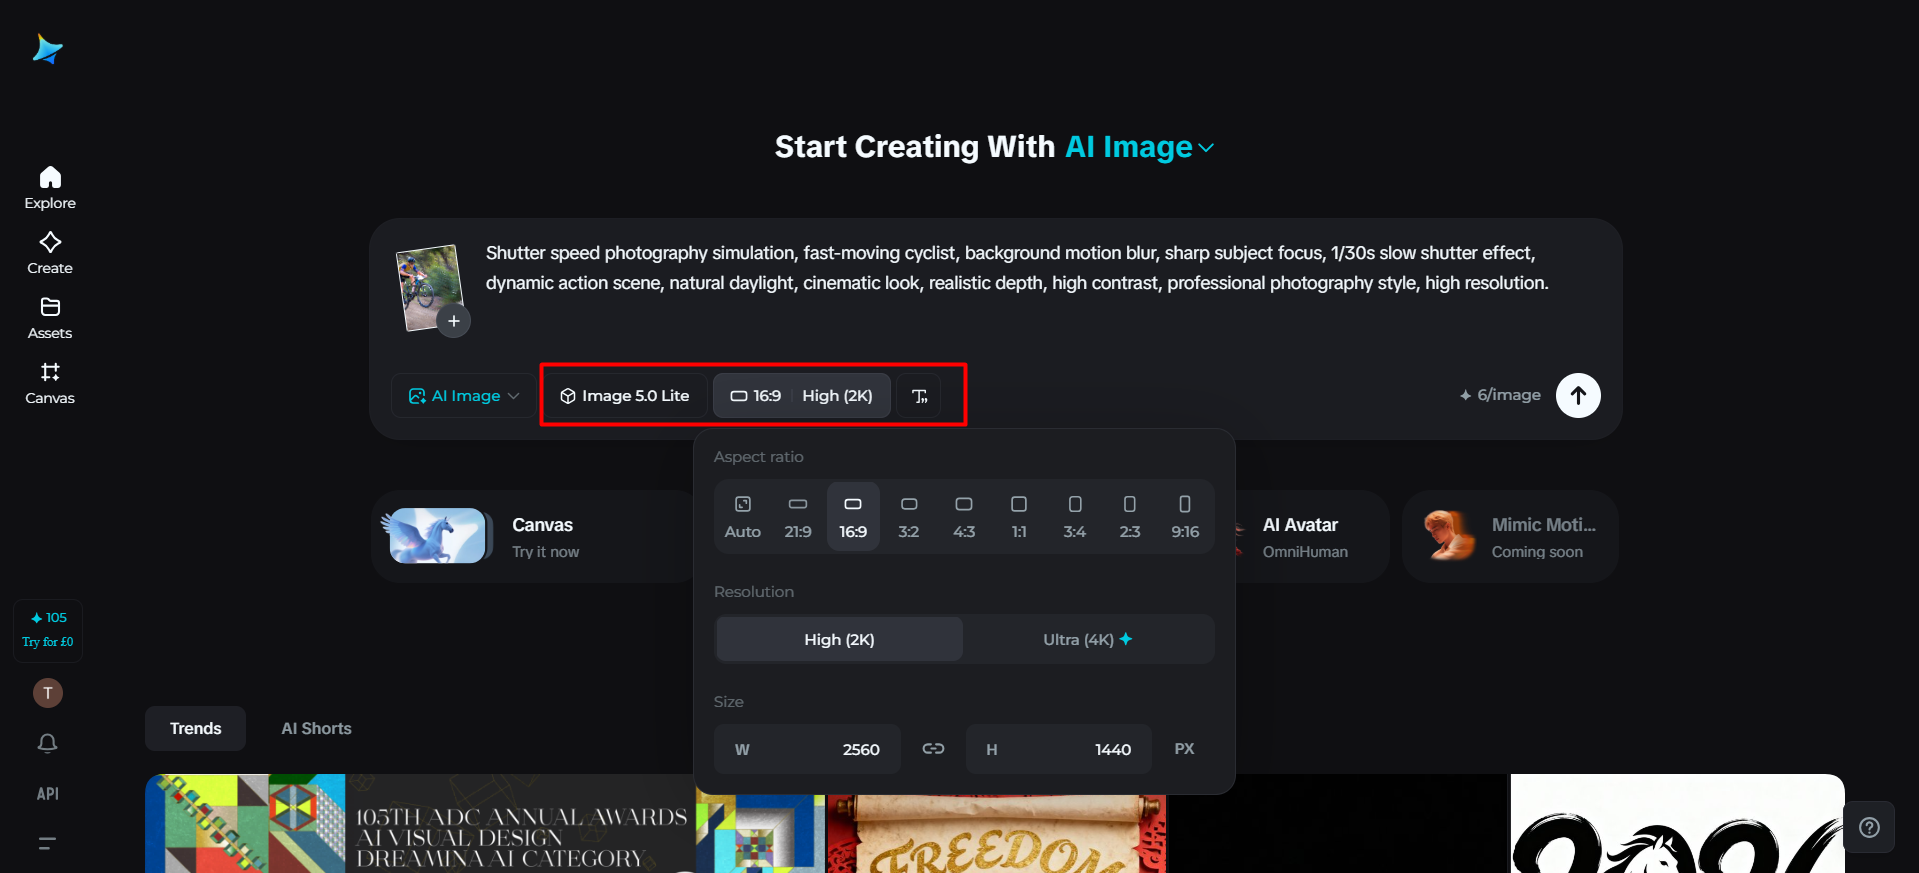
Task: Open the help question mark button
Action: coord(1869,827)
